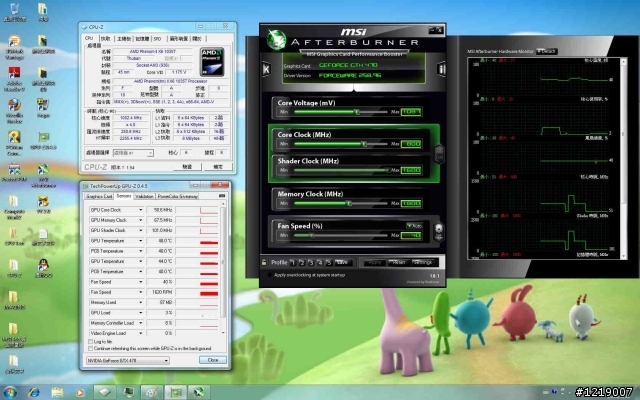The height and width of the screenshot is (400, 640).
Task: Select Afterburner profile slot 5
Action: tap(329, 262)
